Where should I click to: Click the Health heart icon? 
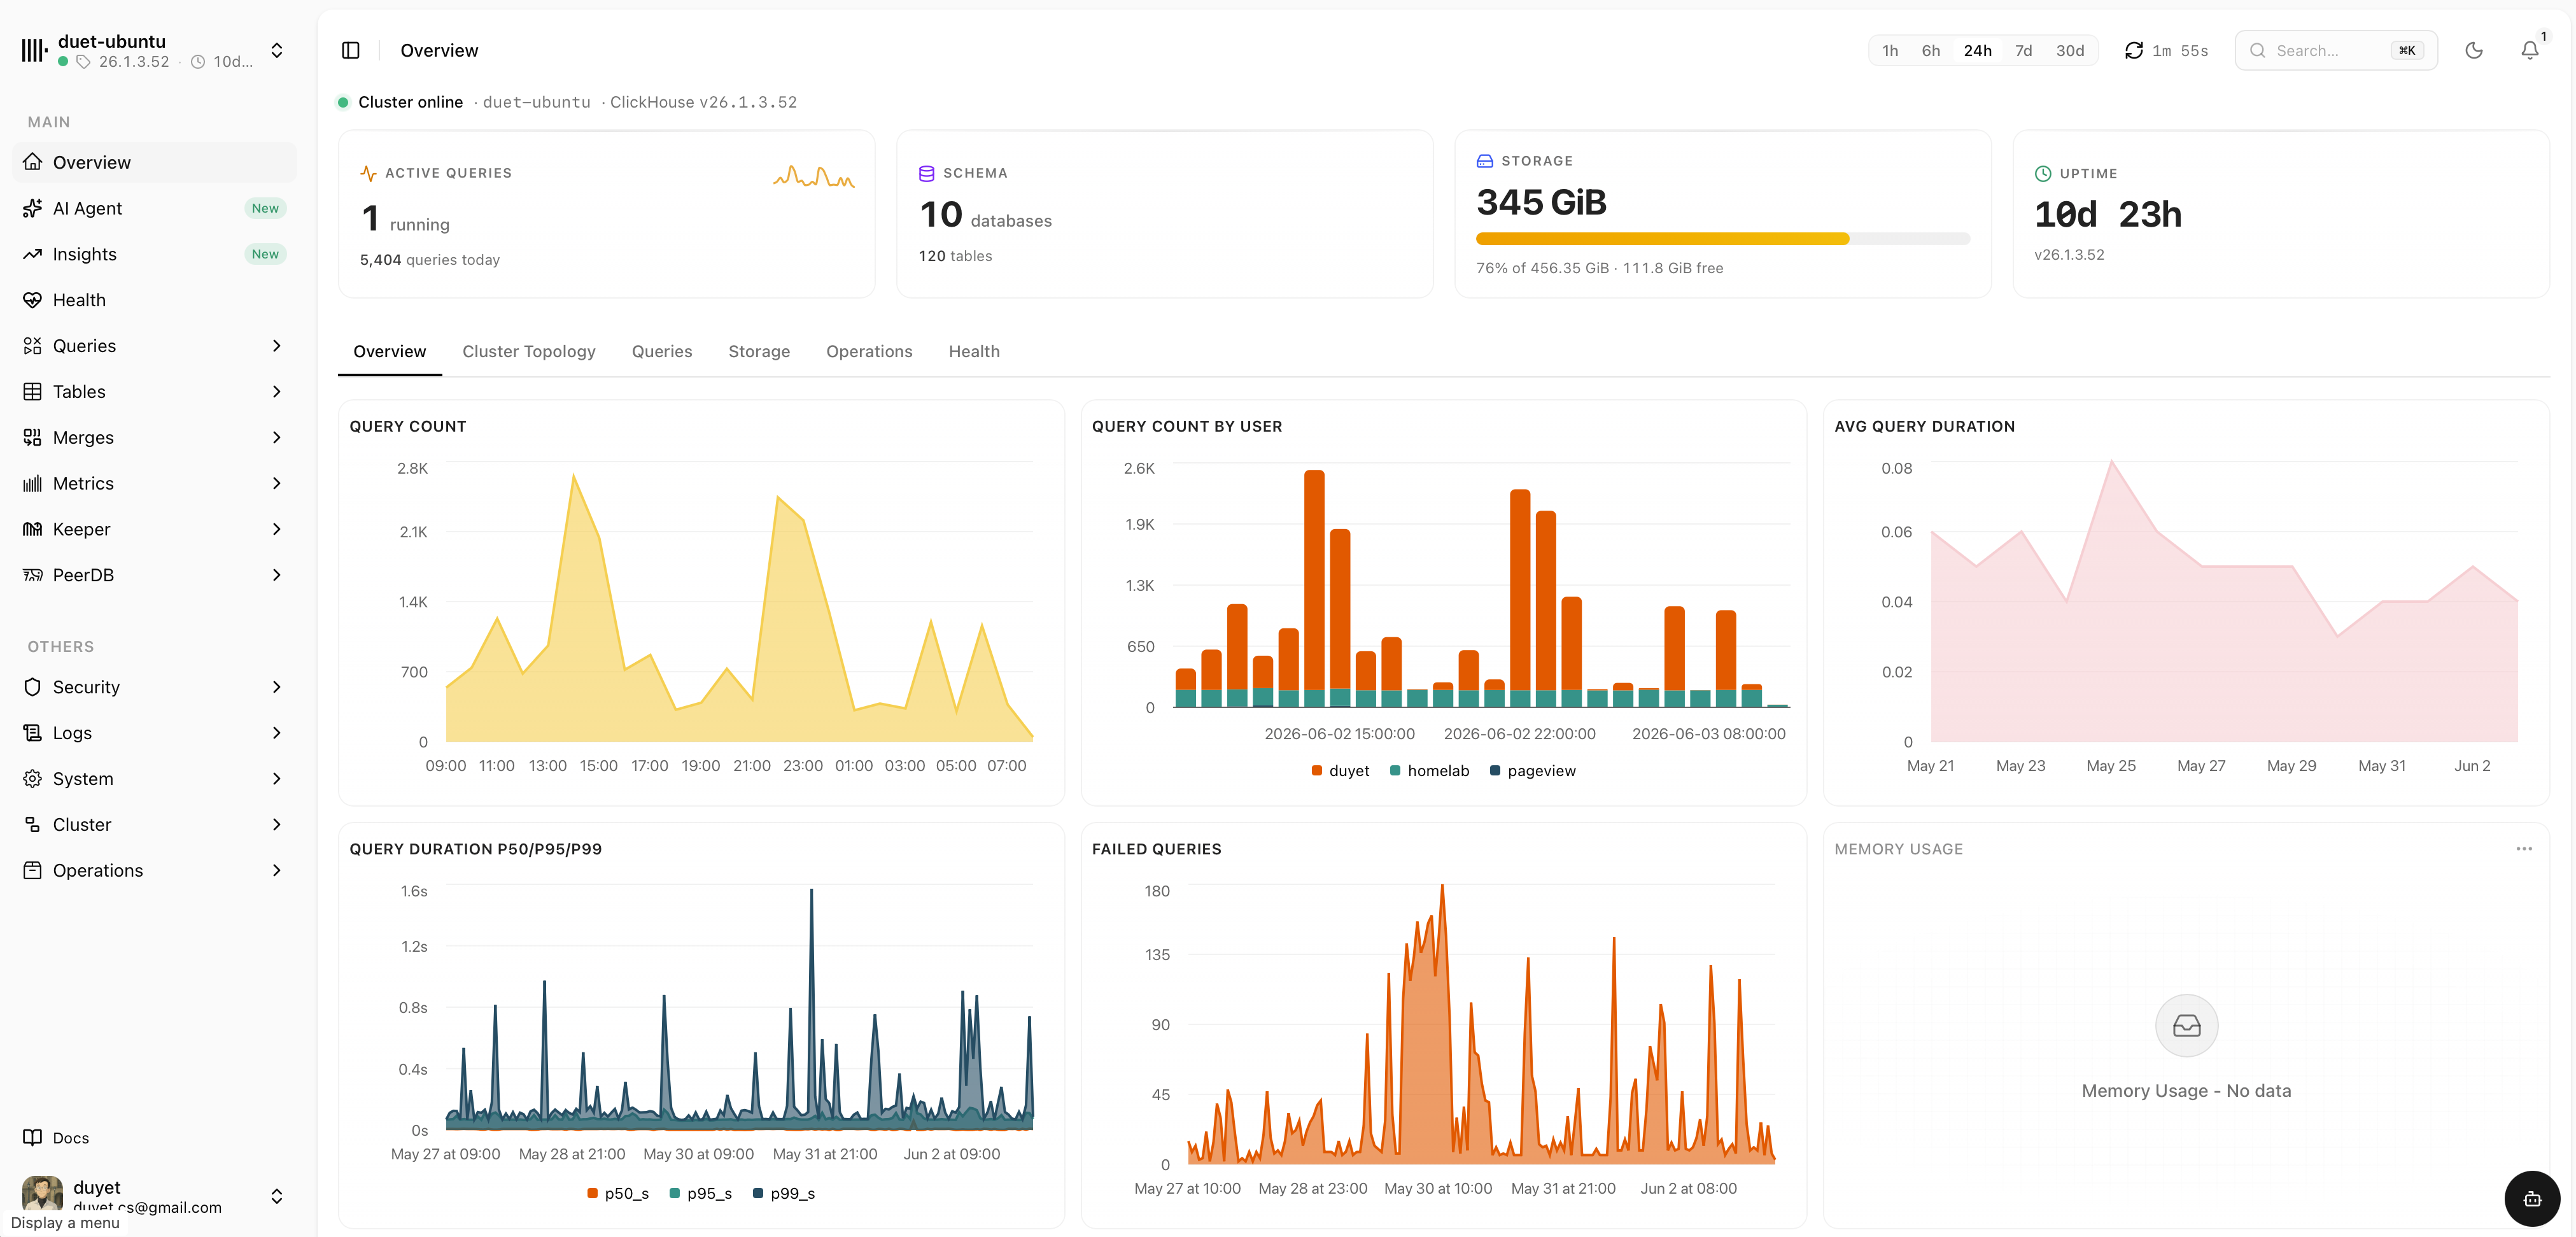(x=33, y=300)
